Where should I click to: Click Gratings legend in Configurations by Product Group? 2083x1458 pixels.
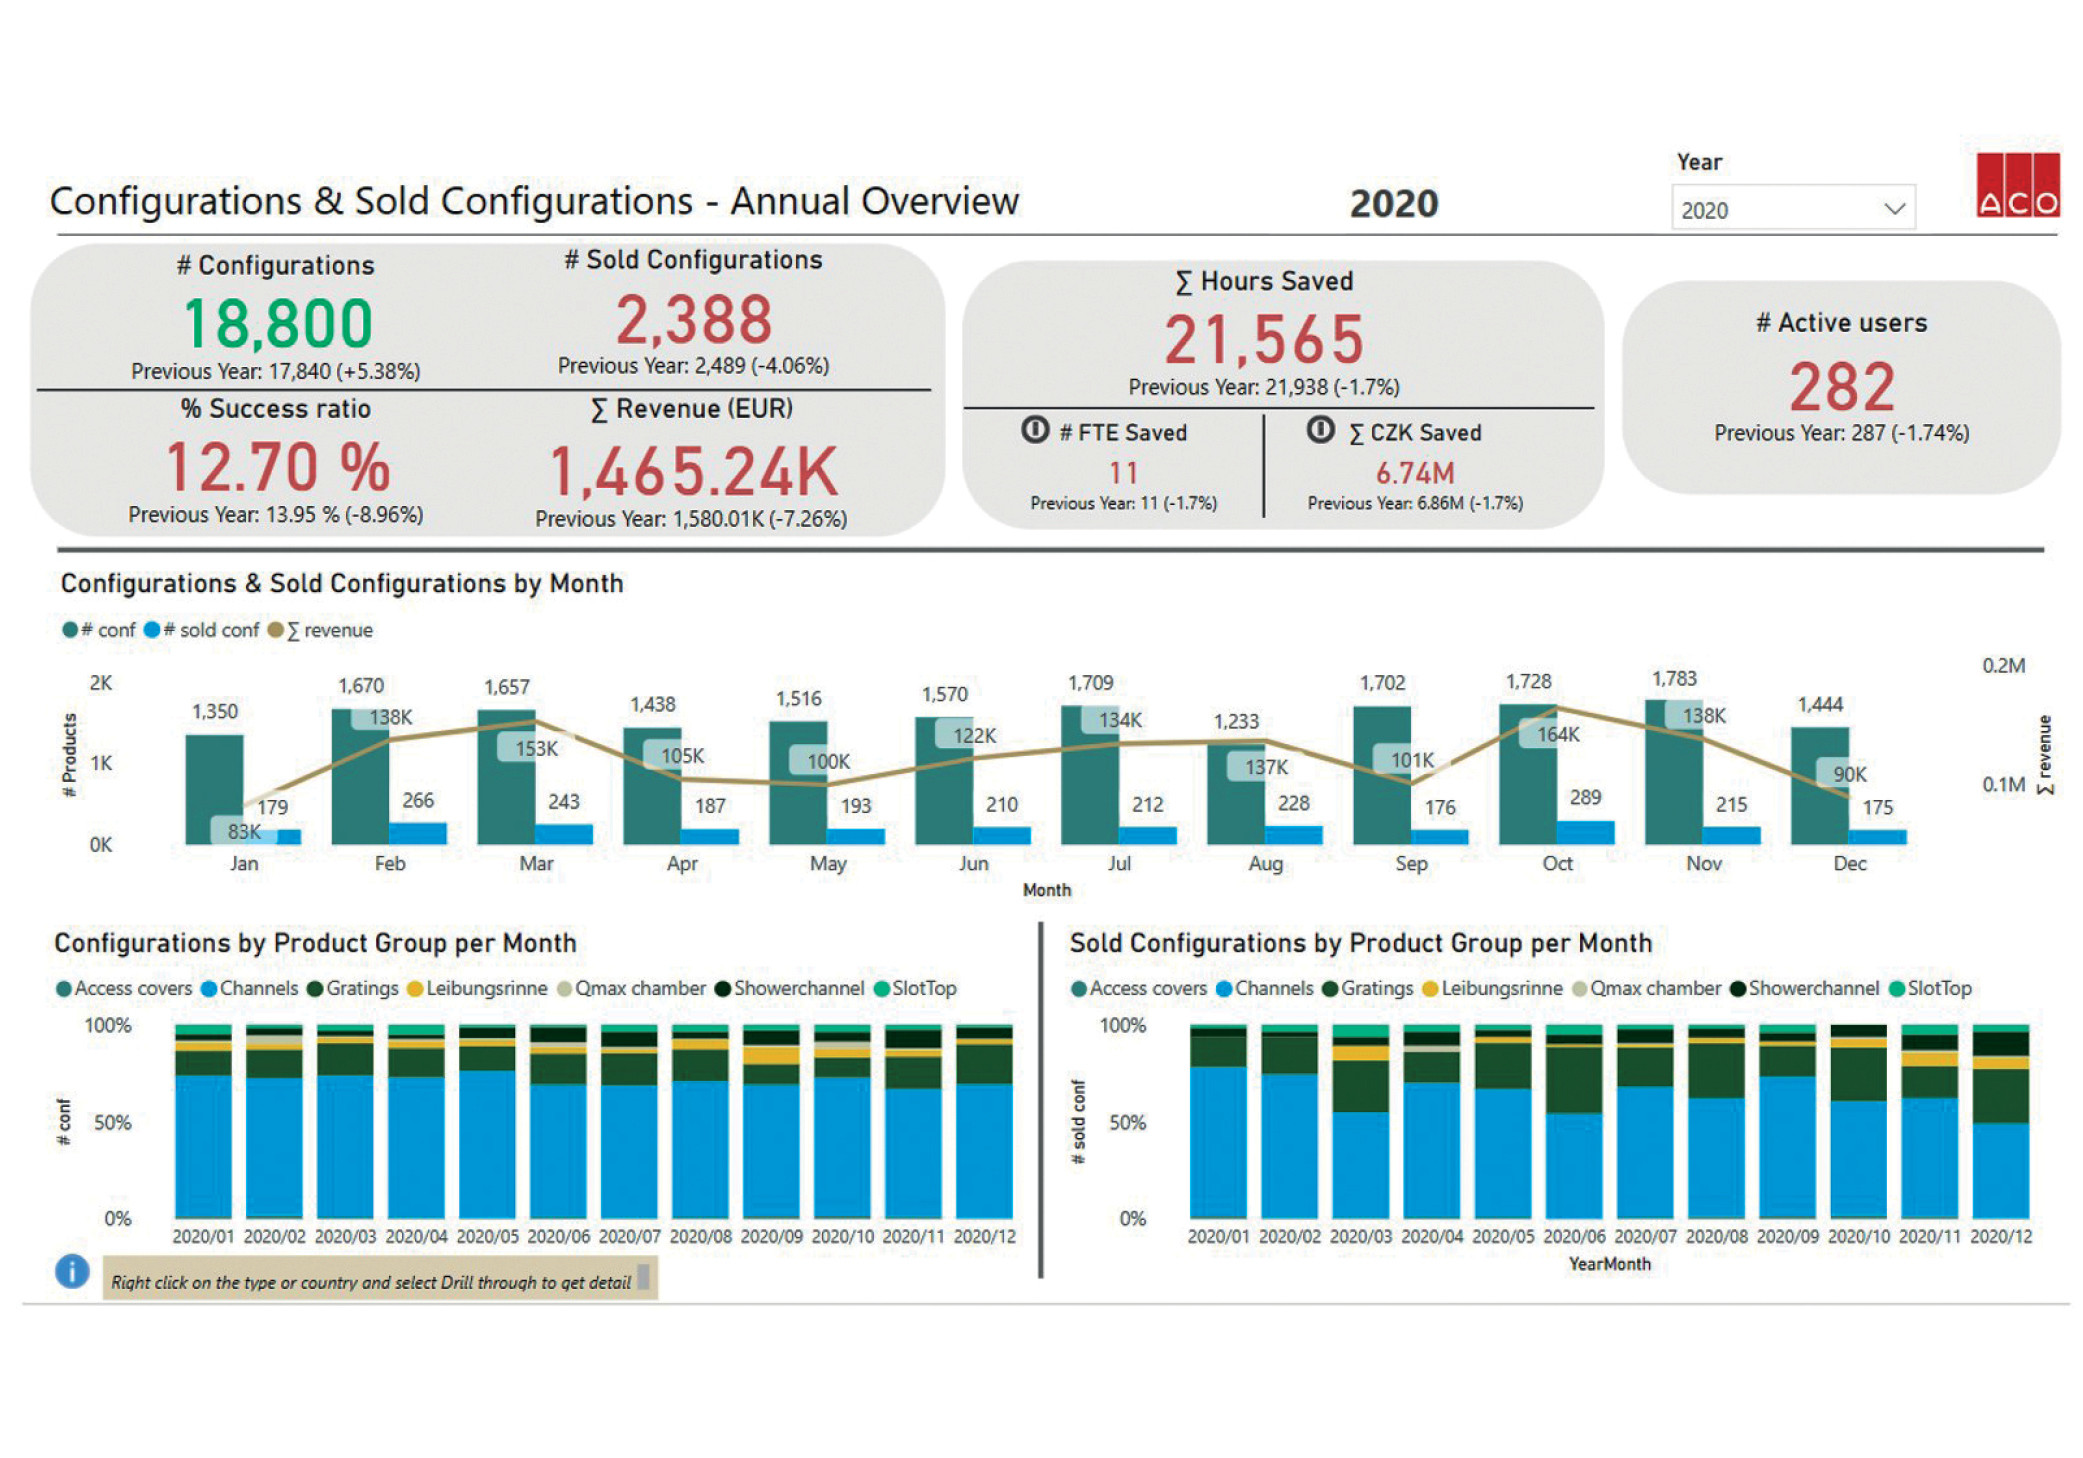pos(353,988)
